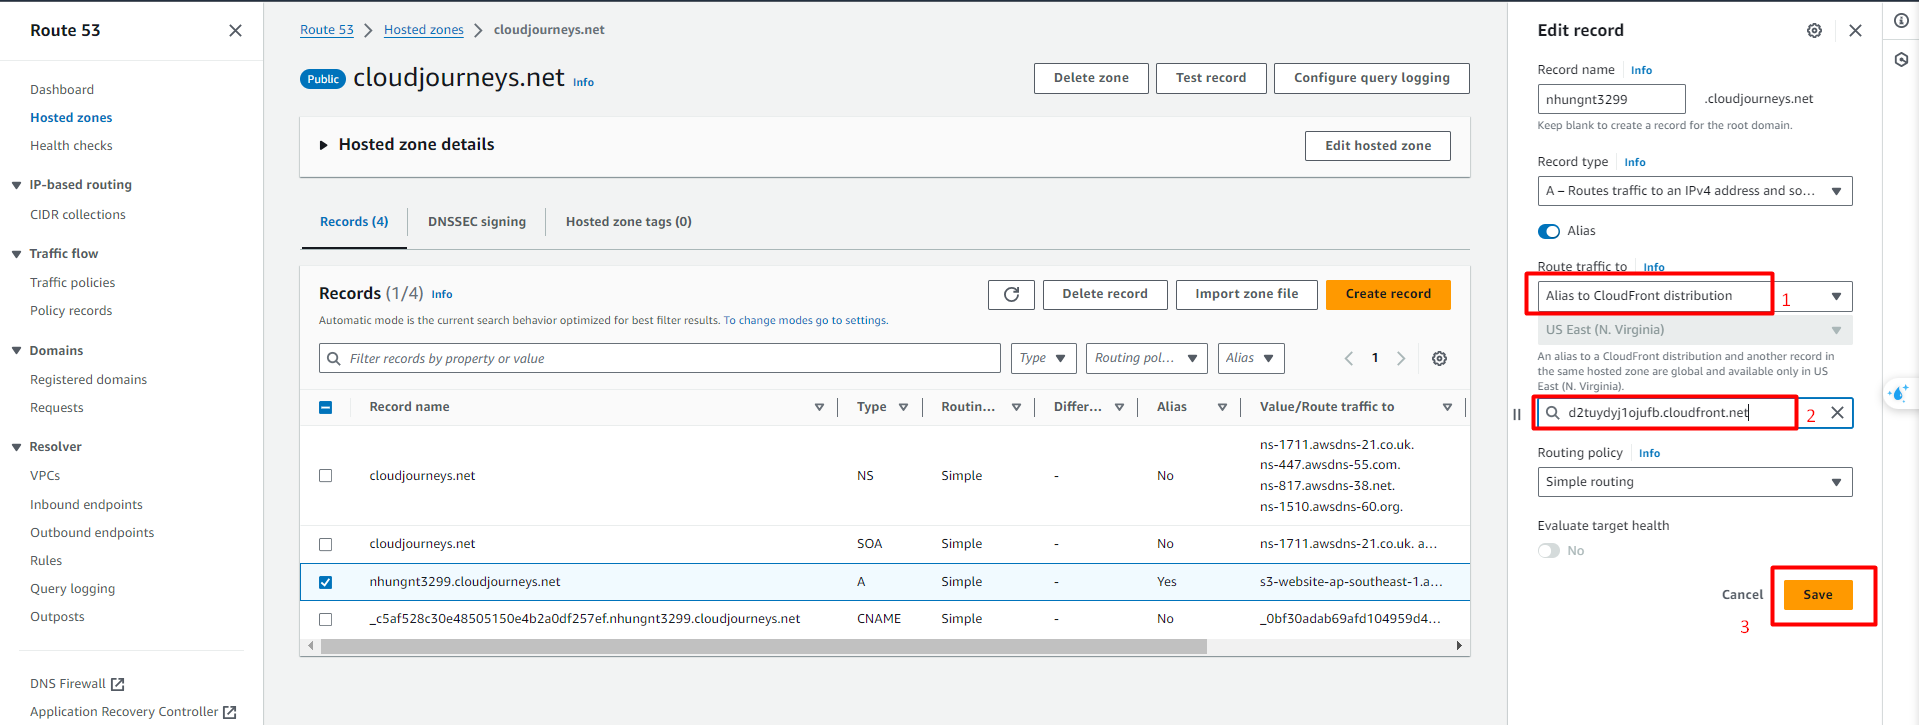
Task: Click Delete zone button
Action: click(1091, 78)
